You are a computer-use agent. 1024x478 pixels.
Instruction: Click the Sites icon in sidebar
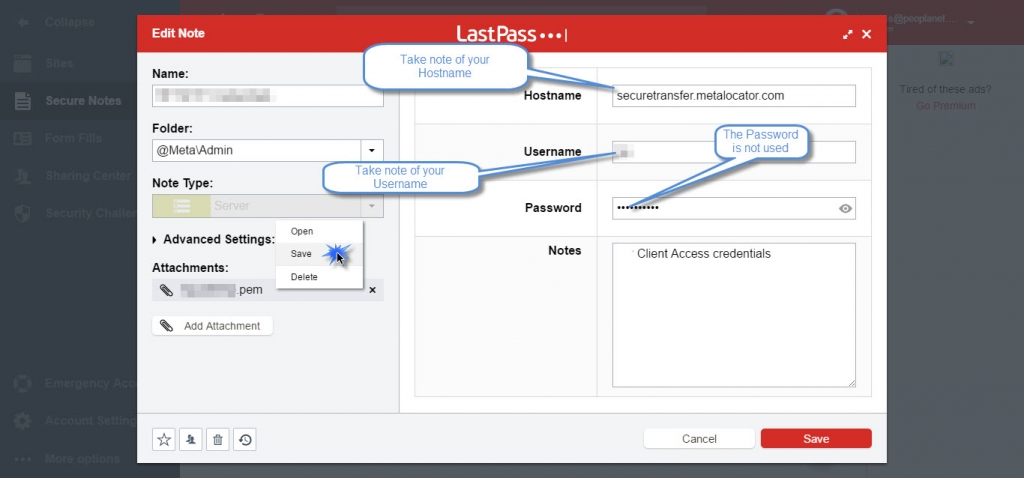tap(23, 63)
